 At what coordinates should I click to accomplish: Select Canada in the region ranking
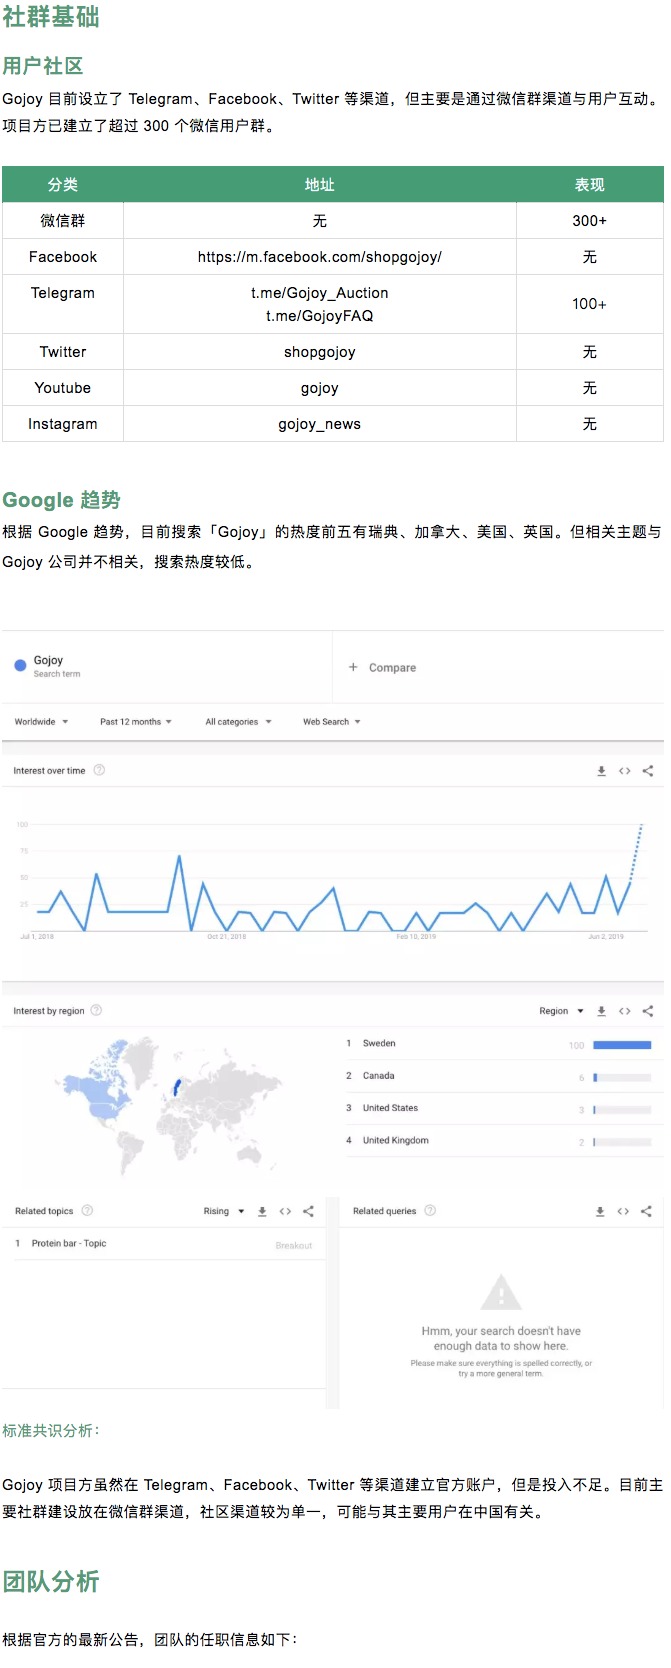pyautogui.click(x=378, y=1076)
